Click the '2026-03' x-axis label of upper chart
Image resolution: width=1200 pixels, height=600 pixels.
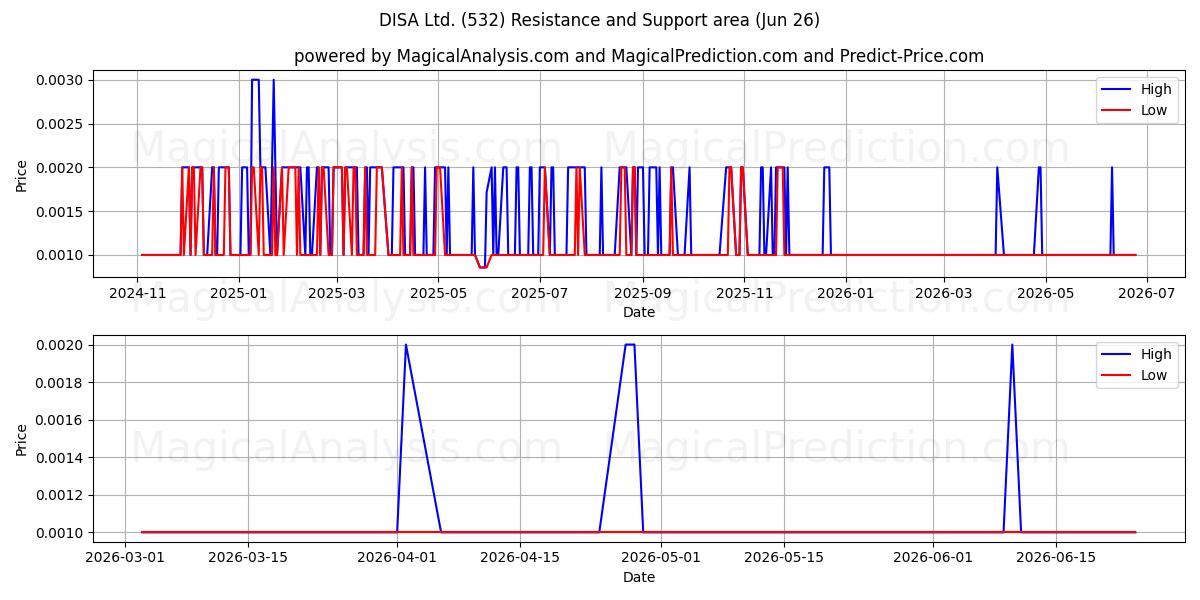(x=944, y=293)
